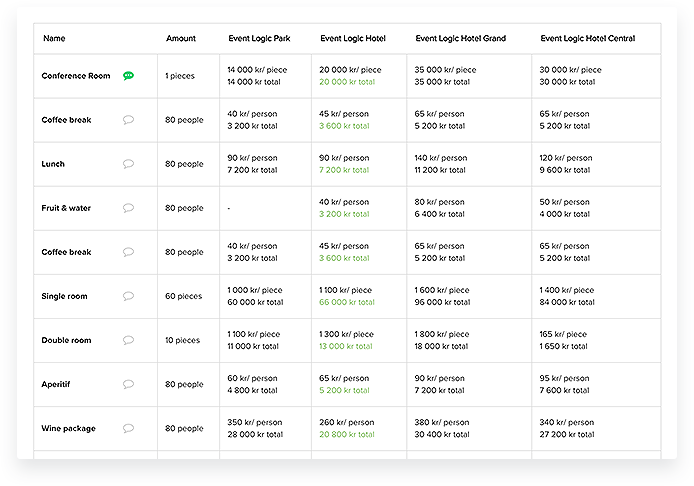The image size is (694, 486).
Task: Select the Event Logic Park column header
Action: (x=259, y=39)
